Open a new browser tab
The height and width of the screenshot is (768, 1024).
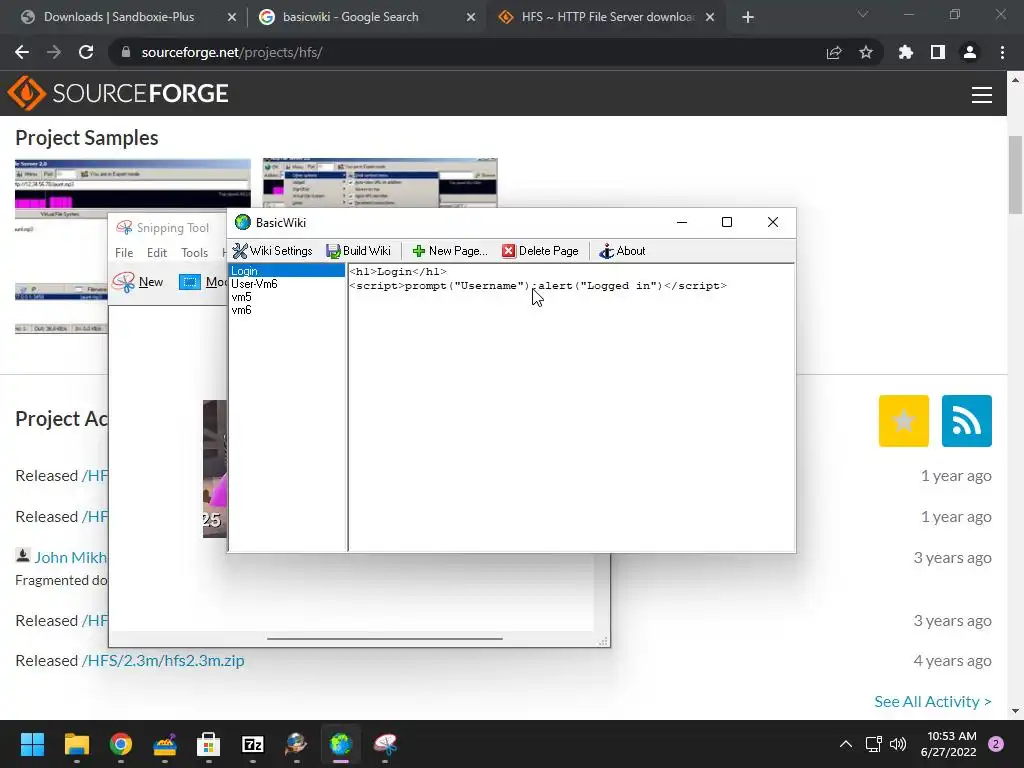tap(748, 18)
